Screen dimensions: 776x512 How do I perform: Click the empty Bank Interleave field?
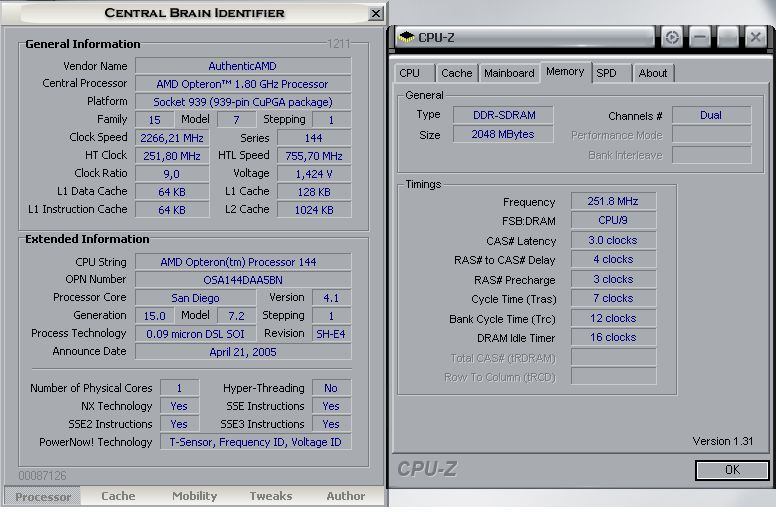click(711, 154)
